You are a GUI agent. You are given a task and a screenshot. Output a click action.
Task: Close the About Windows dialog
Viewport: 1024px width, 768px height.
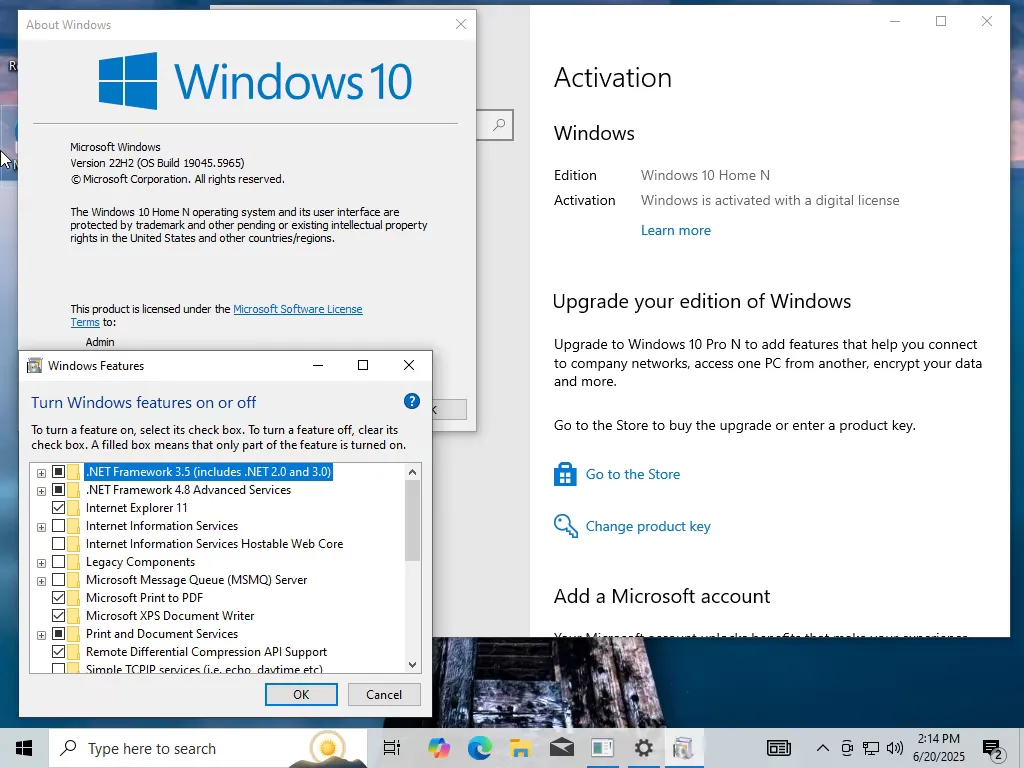pyautogui.click(x=461, y=24)
